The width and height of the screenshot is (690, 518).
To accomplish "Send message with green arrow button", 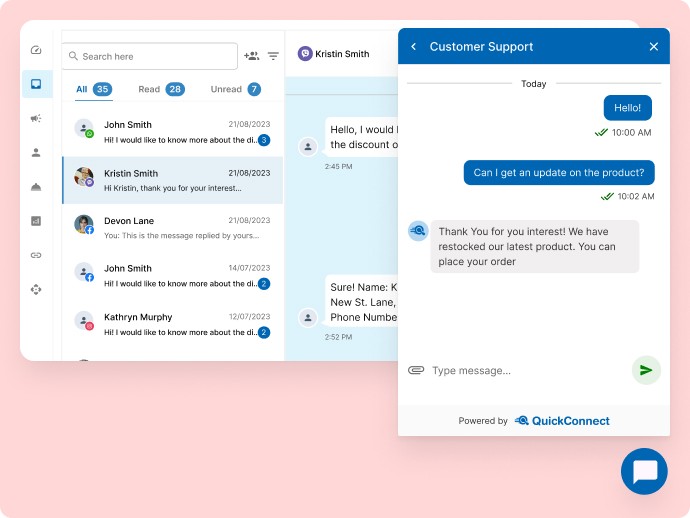I will point(646,370).
